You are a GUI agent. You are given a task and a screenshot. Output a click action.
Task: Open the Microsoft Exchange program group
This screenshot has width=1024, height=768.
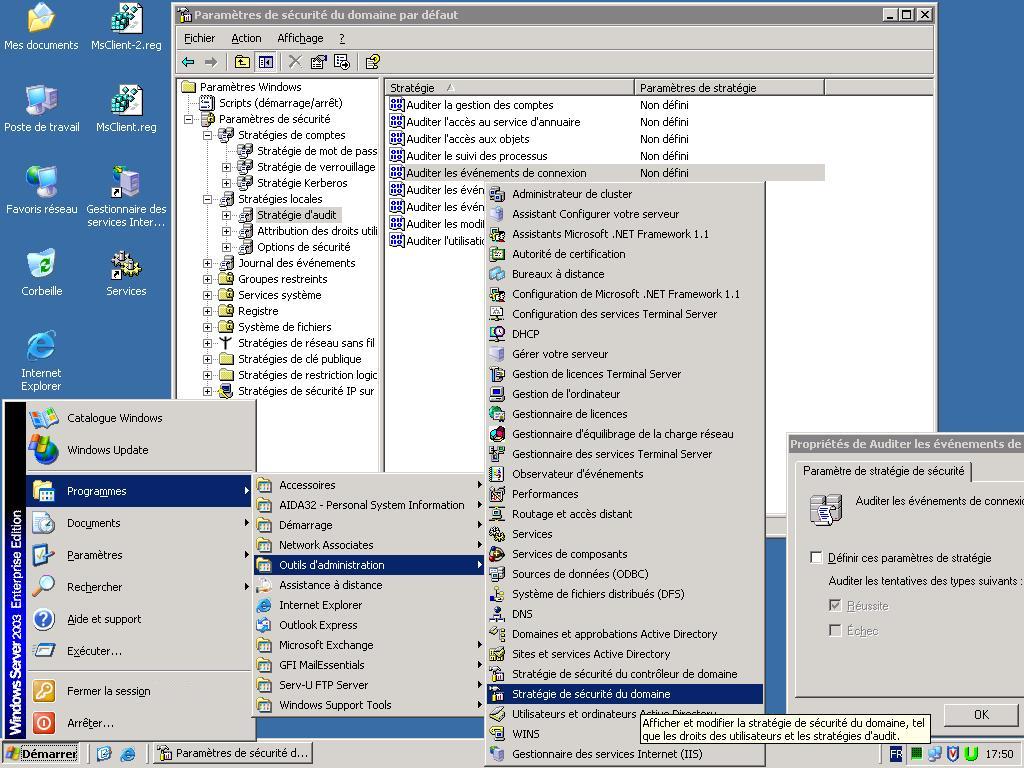pyautogui.click(x=370, y=645)
